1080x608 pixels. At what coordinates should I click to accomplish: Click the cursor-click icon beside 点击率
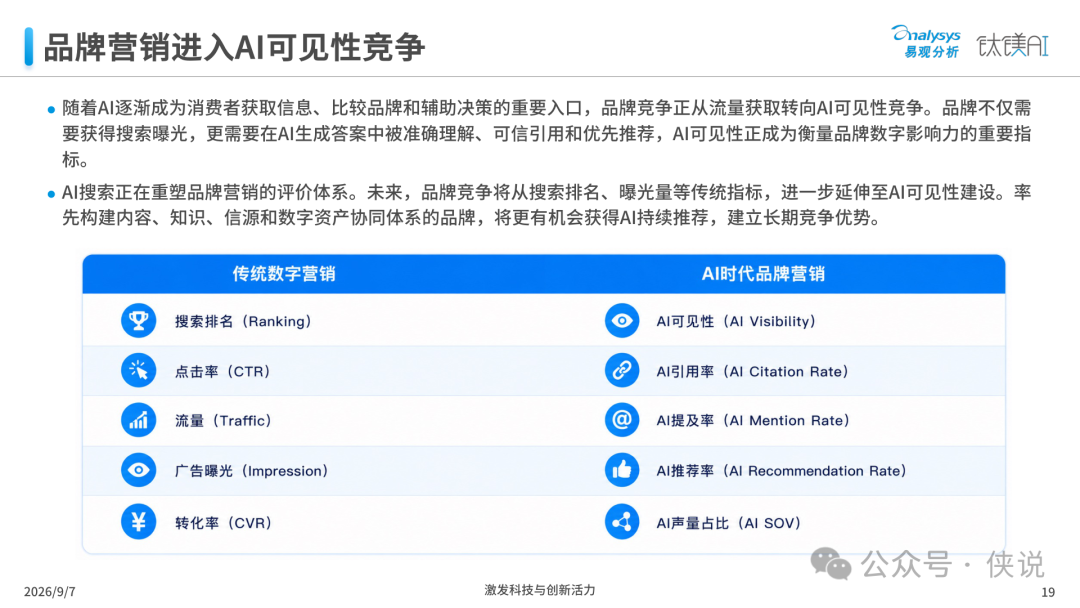(x=138, y=371)
